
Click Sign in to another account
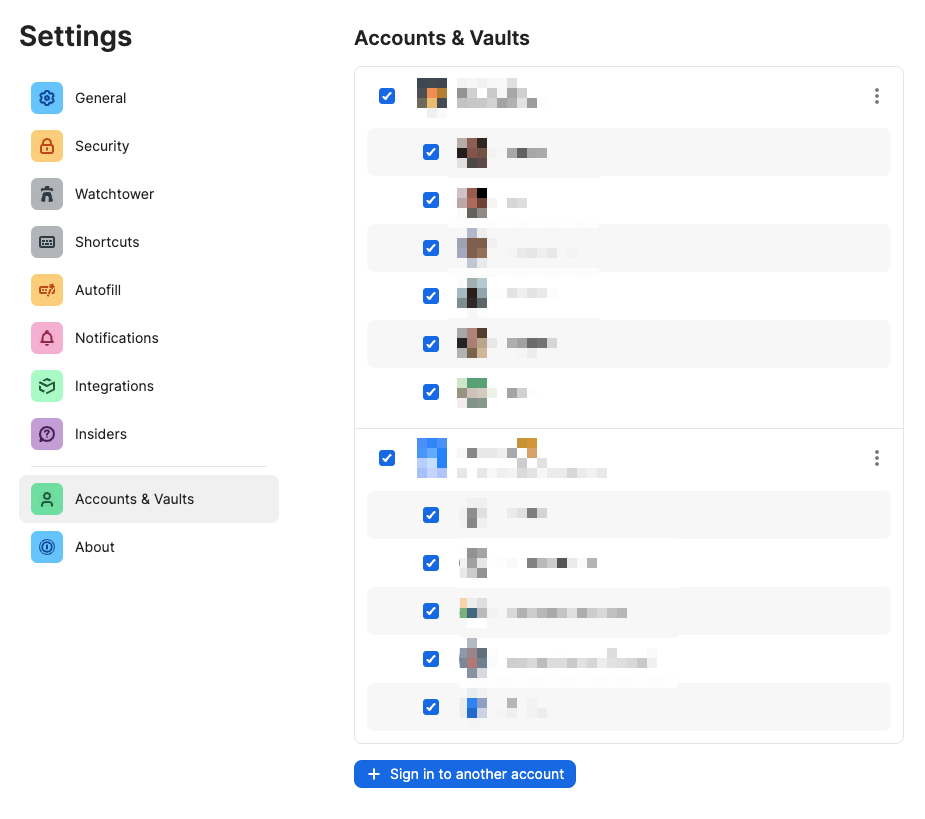pyautogui.click(x=465, y=774)
